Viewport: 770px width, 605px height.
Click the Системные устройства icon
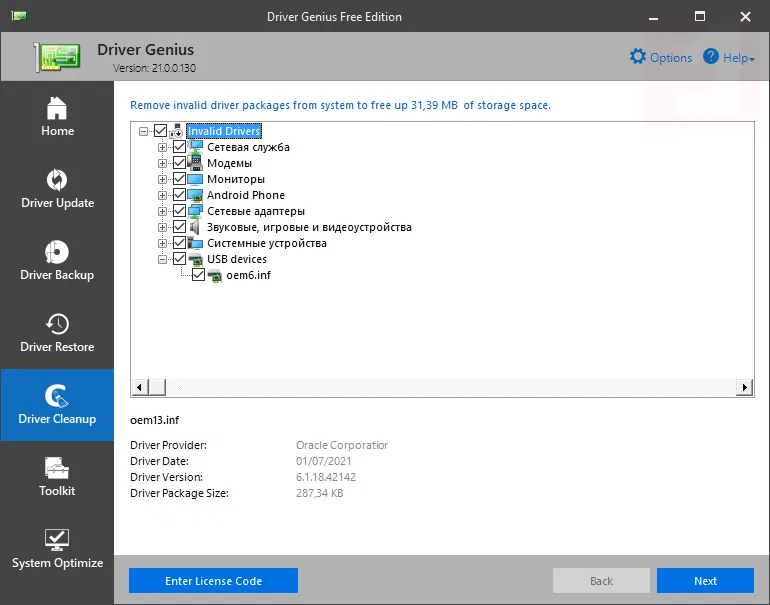(195, 243)
